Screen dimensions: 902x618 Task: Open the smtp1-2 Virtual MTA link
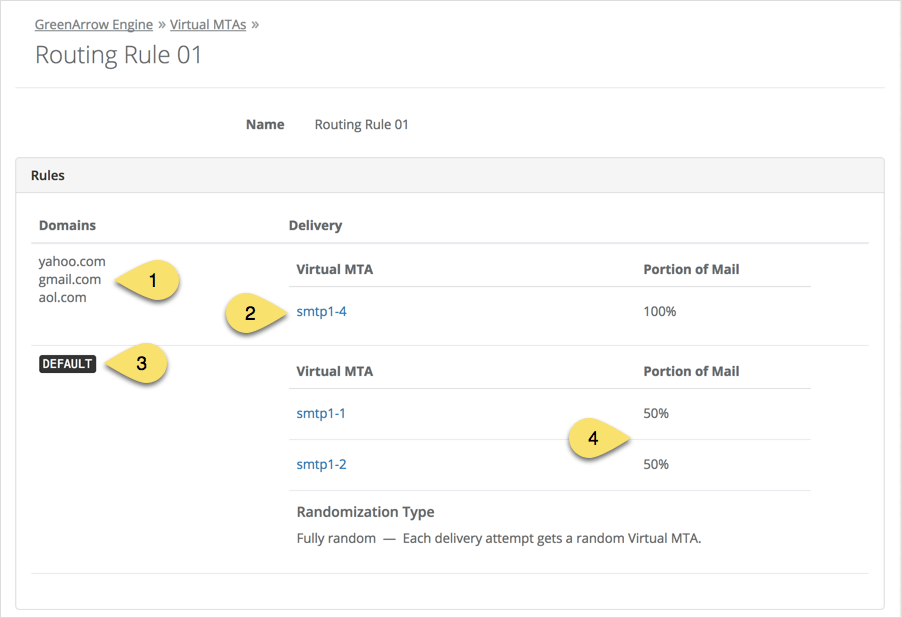[321, 464]
